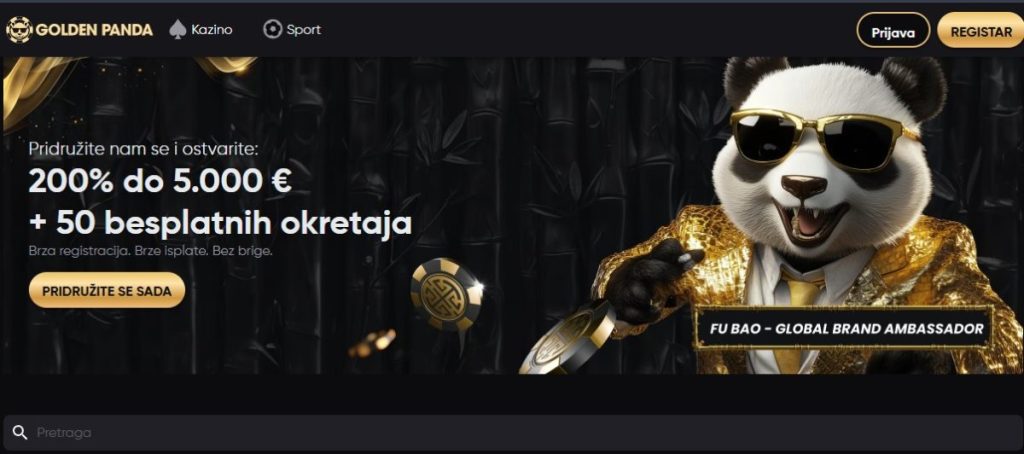Click the spade icon beside Kazino
Image resolution: width=1024 pixels, height=454 pixels.
click(177, 29)
